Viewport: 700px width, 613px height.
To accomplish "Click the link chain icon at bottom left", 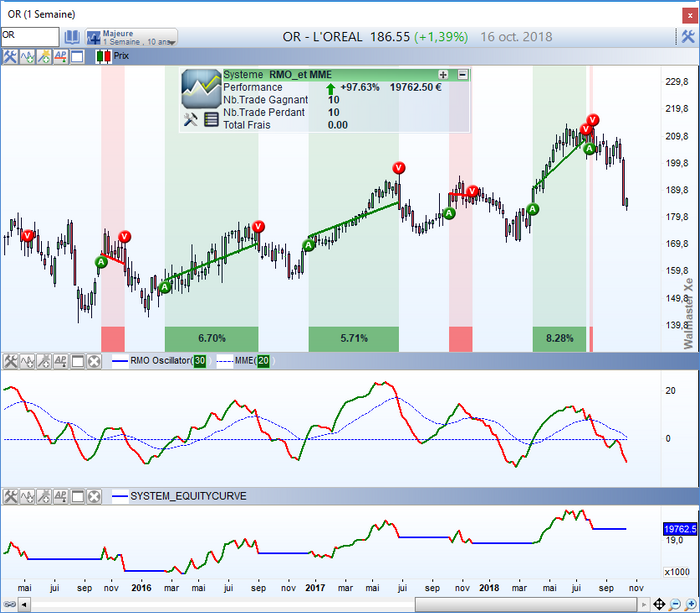I will click(9, 605).
